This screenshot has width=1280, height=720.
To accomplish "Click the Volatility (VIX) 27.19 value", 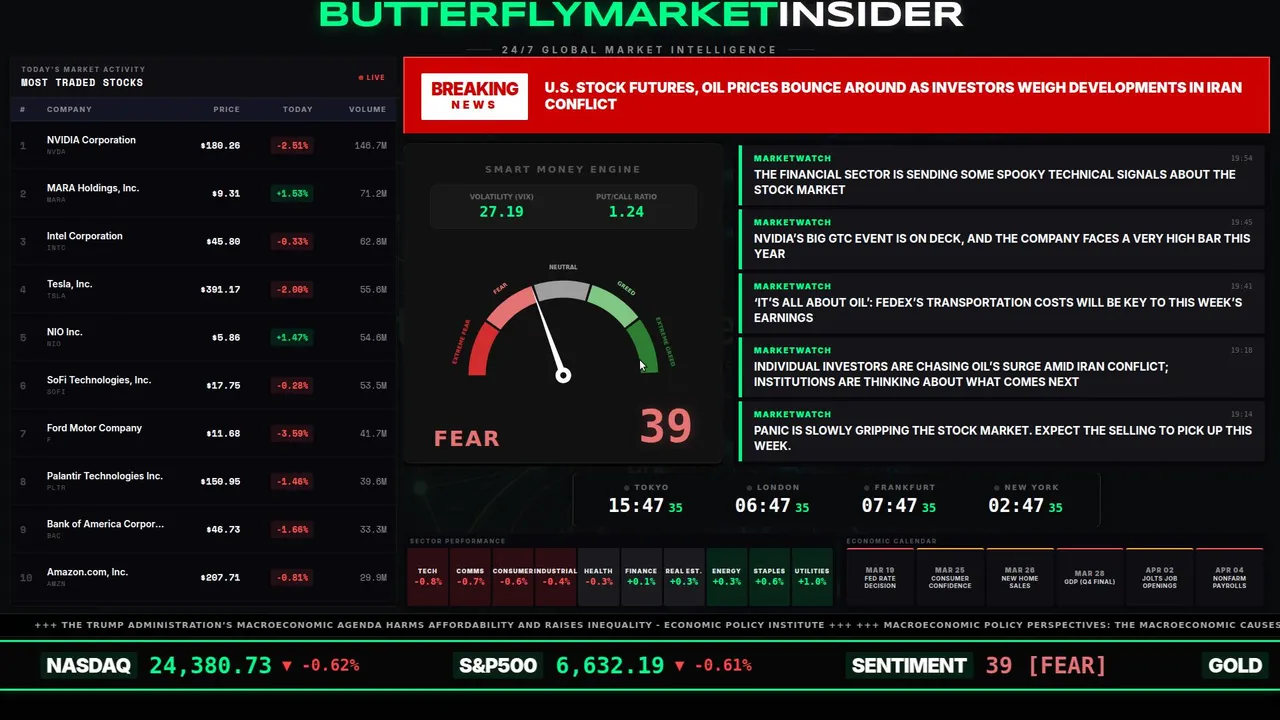I will (x=501, y=212).
